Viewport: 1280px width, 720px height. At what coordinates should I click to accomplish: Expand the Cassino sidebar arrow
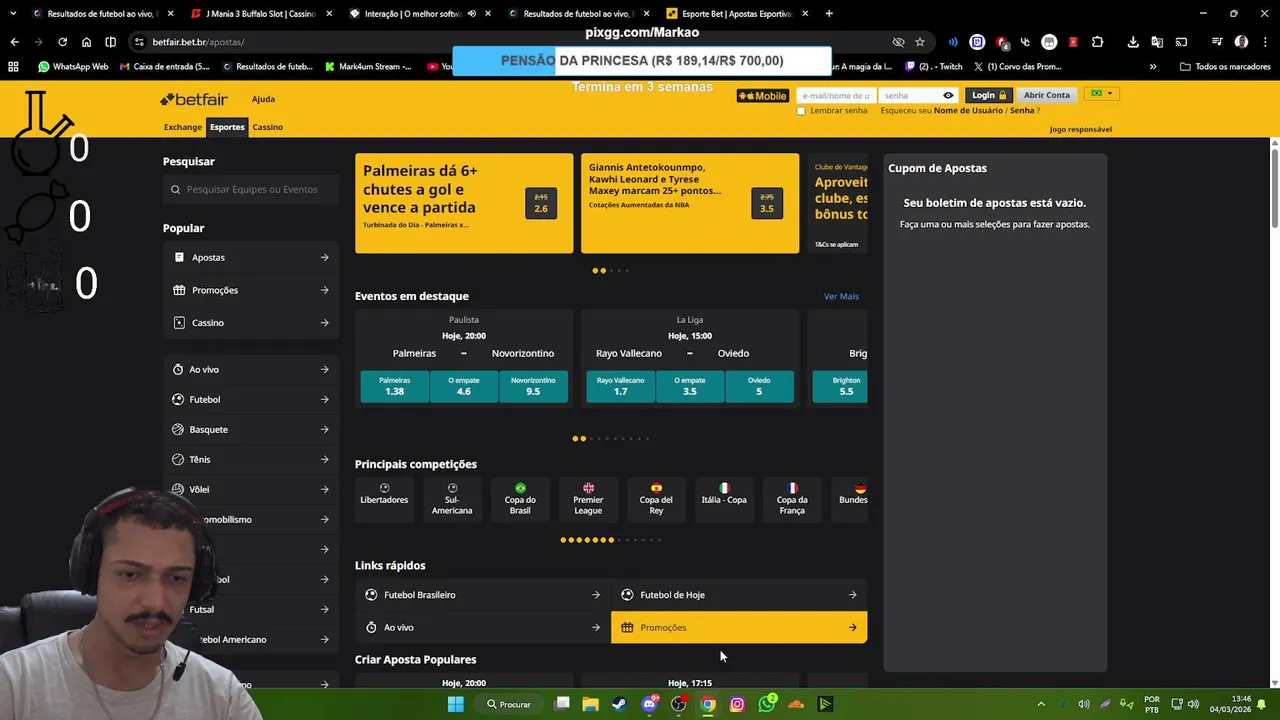(x=324, y=323)
